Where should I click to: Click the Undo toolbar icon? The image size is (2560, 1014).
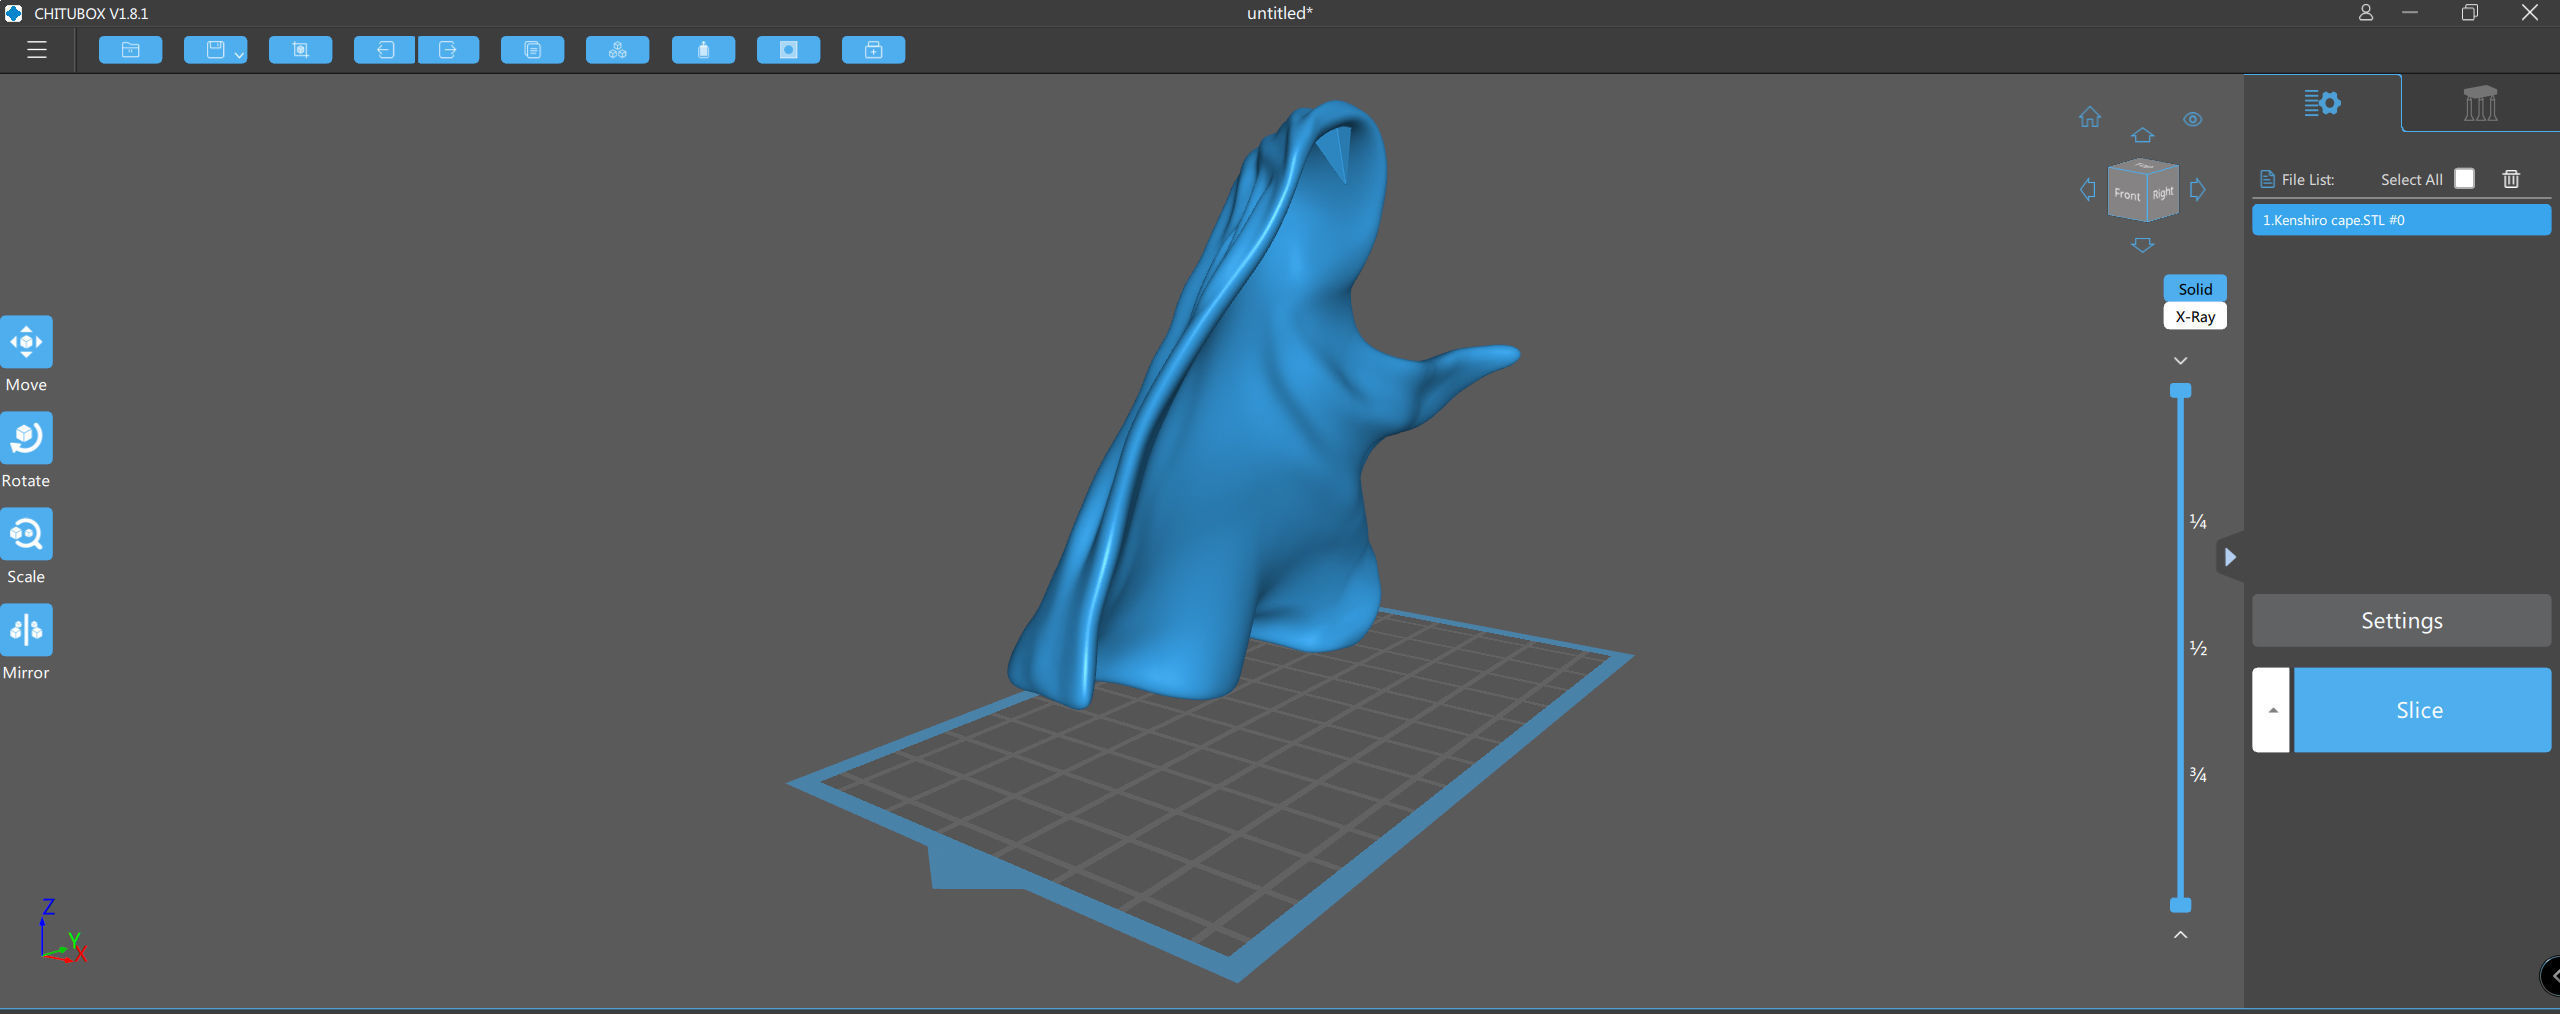coord(385,50)
